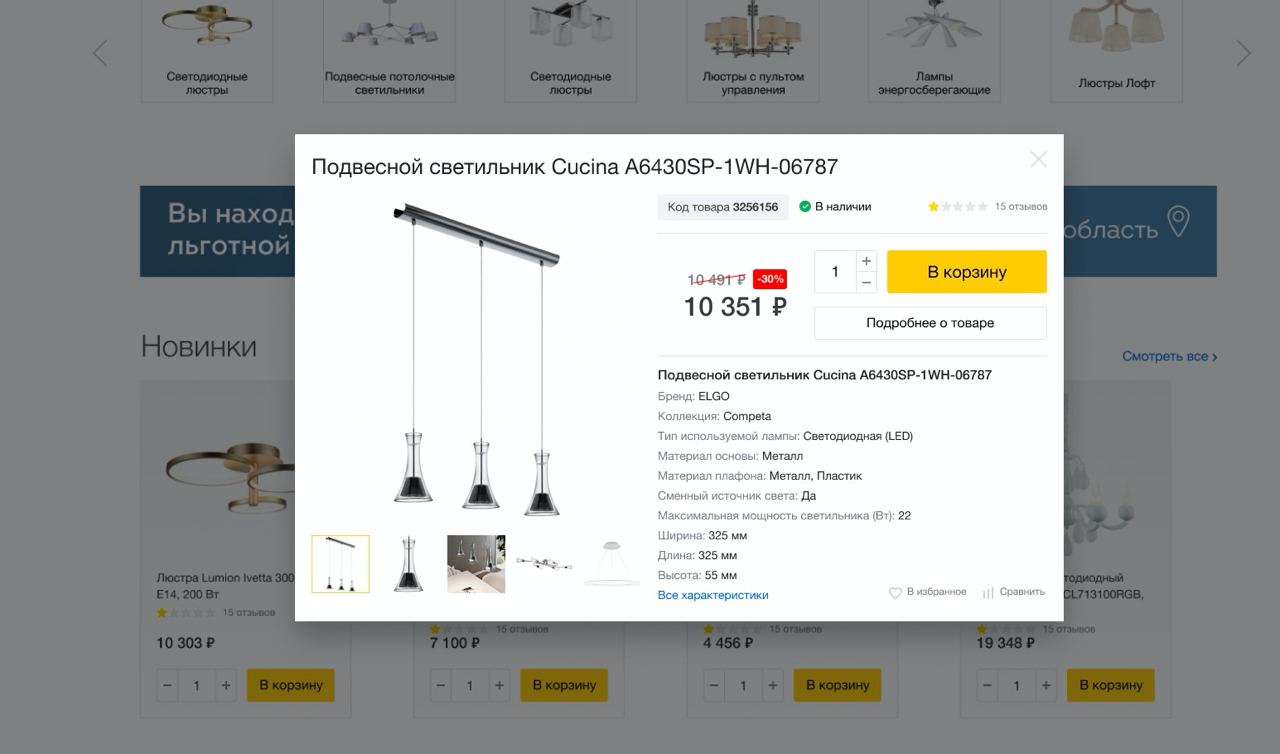The image size is (1280, 754).
Task: Click the Сравнить compare icon
Action: click(988, 593)
